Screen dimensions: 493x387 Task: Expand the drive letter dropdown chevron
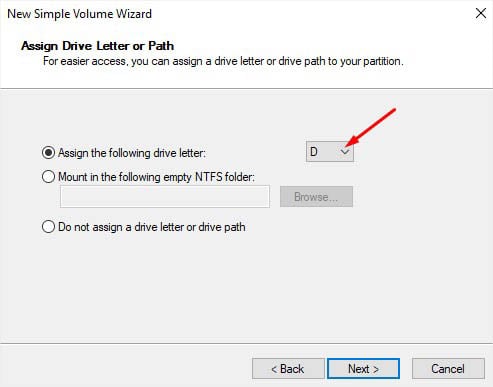(x=345, y=152)
